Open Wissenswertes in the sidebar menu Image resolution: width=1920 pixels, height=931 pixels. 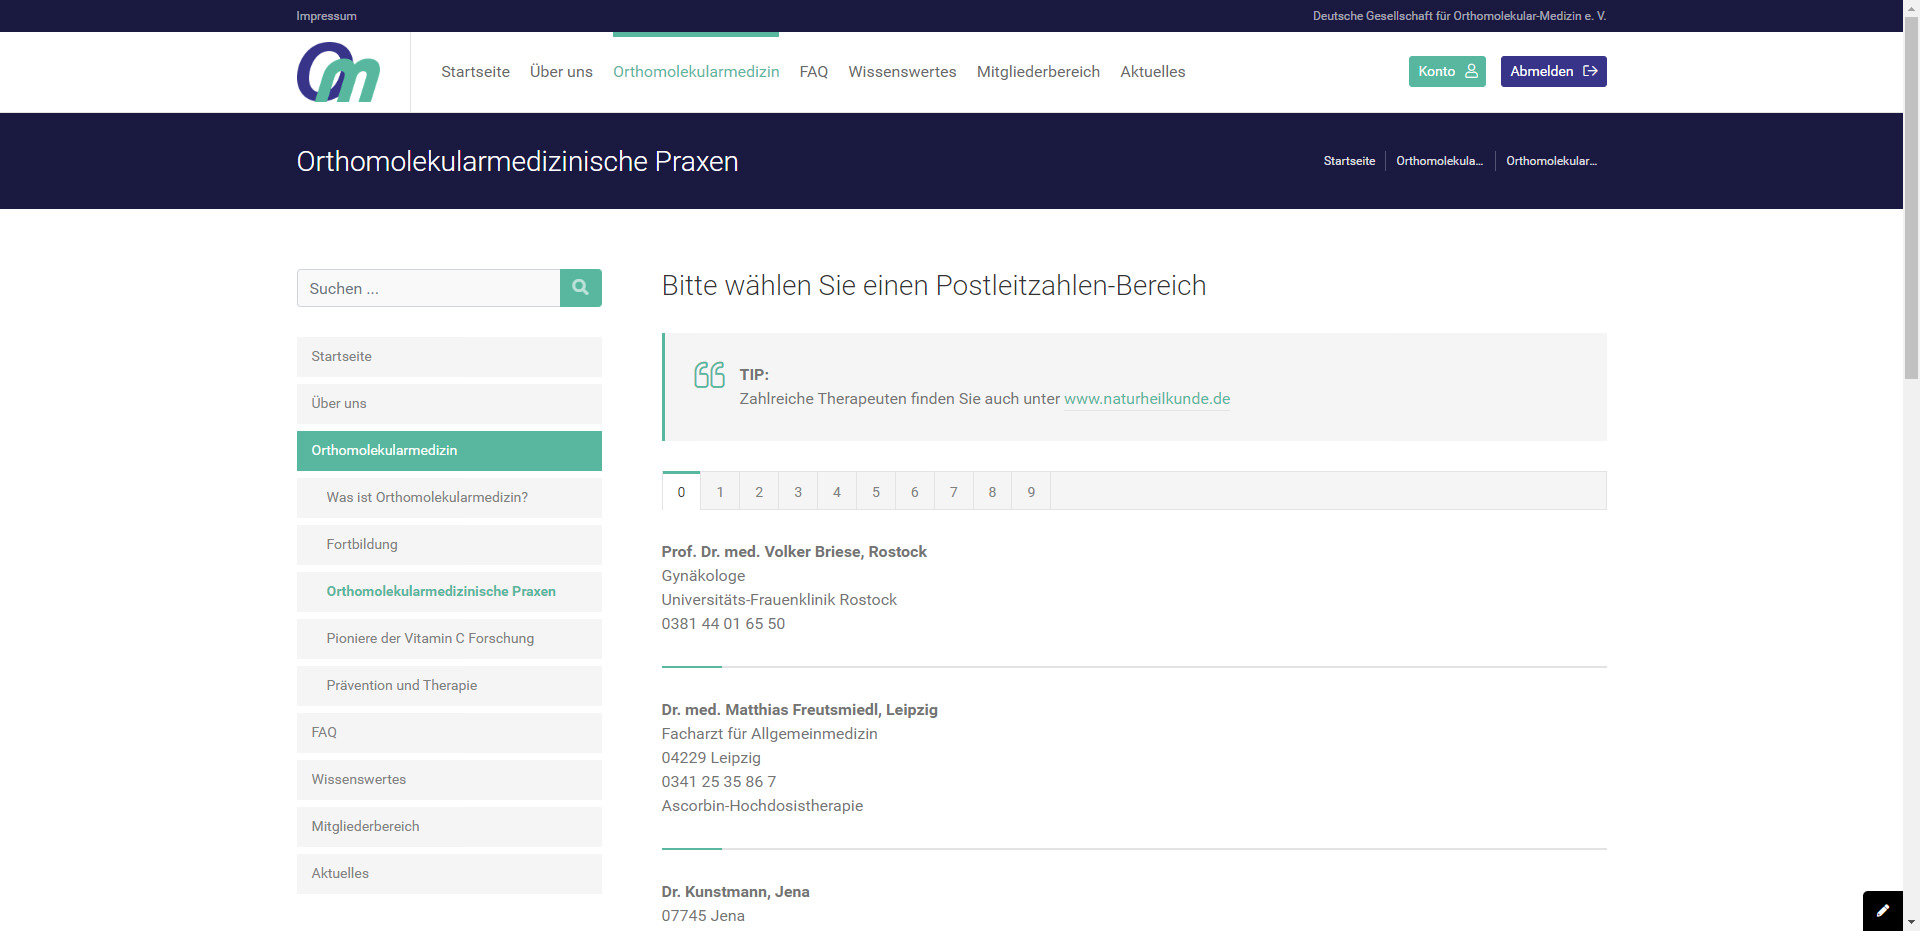[449, 779]
